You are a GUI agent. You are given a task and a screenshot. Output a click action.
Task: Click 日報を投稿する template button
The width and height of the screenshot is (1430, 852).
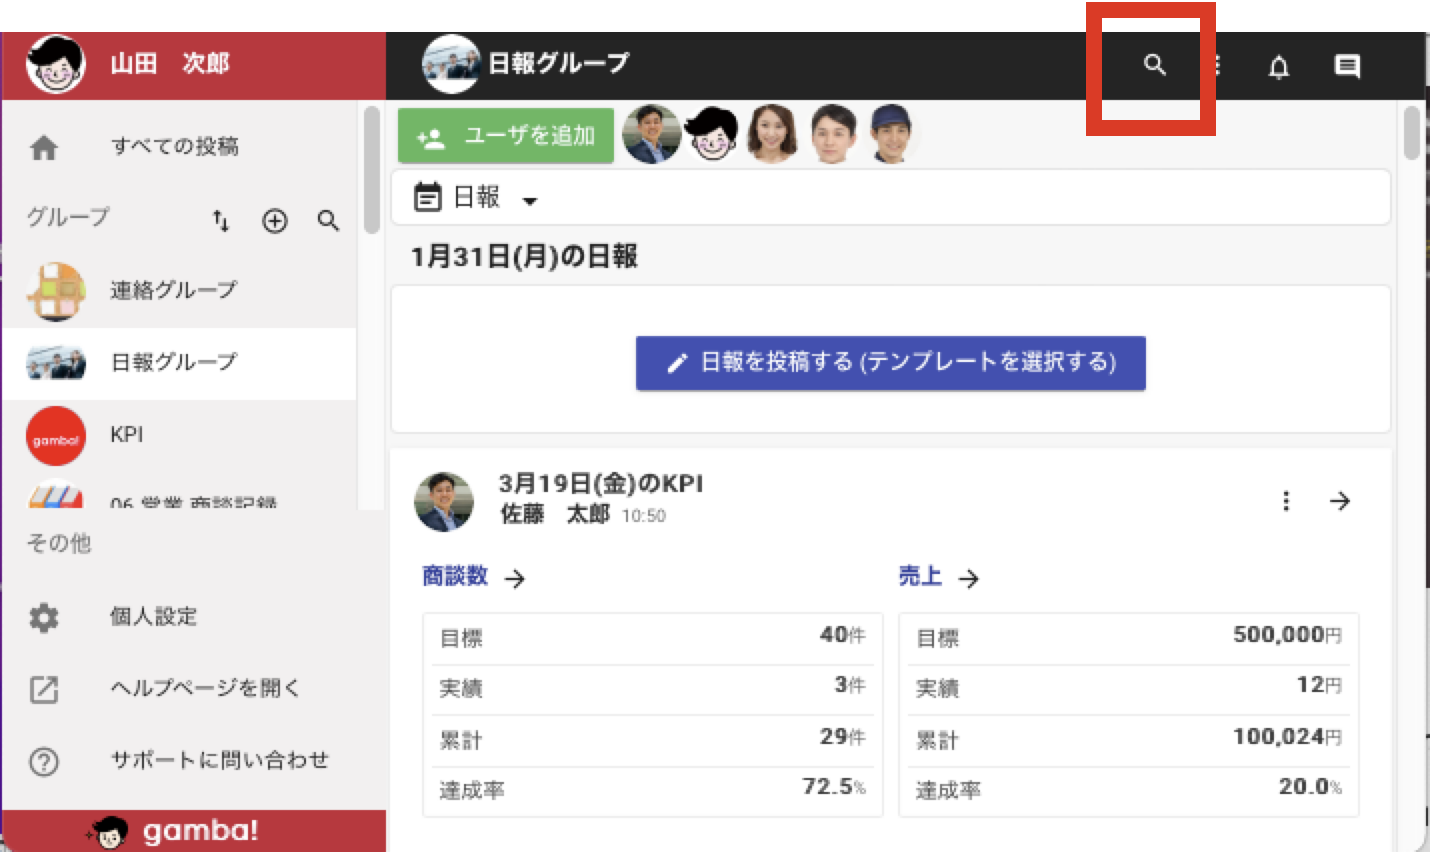[891, 362]
